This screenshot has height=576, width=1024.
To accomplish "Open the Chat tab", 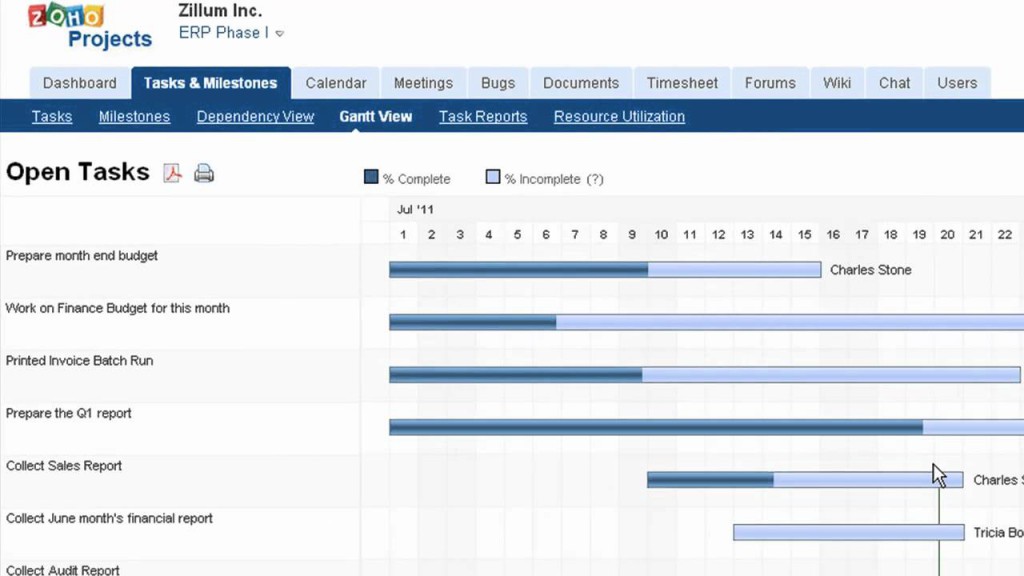I will pos(894,83).
